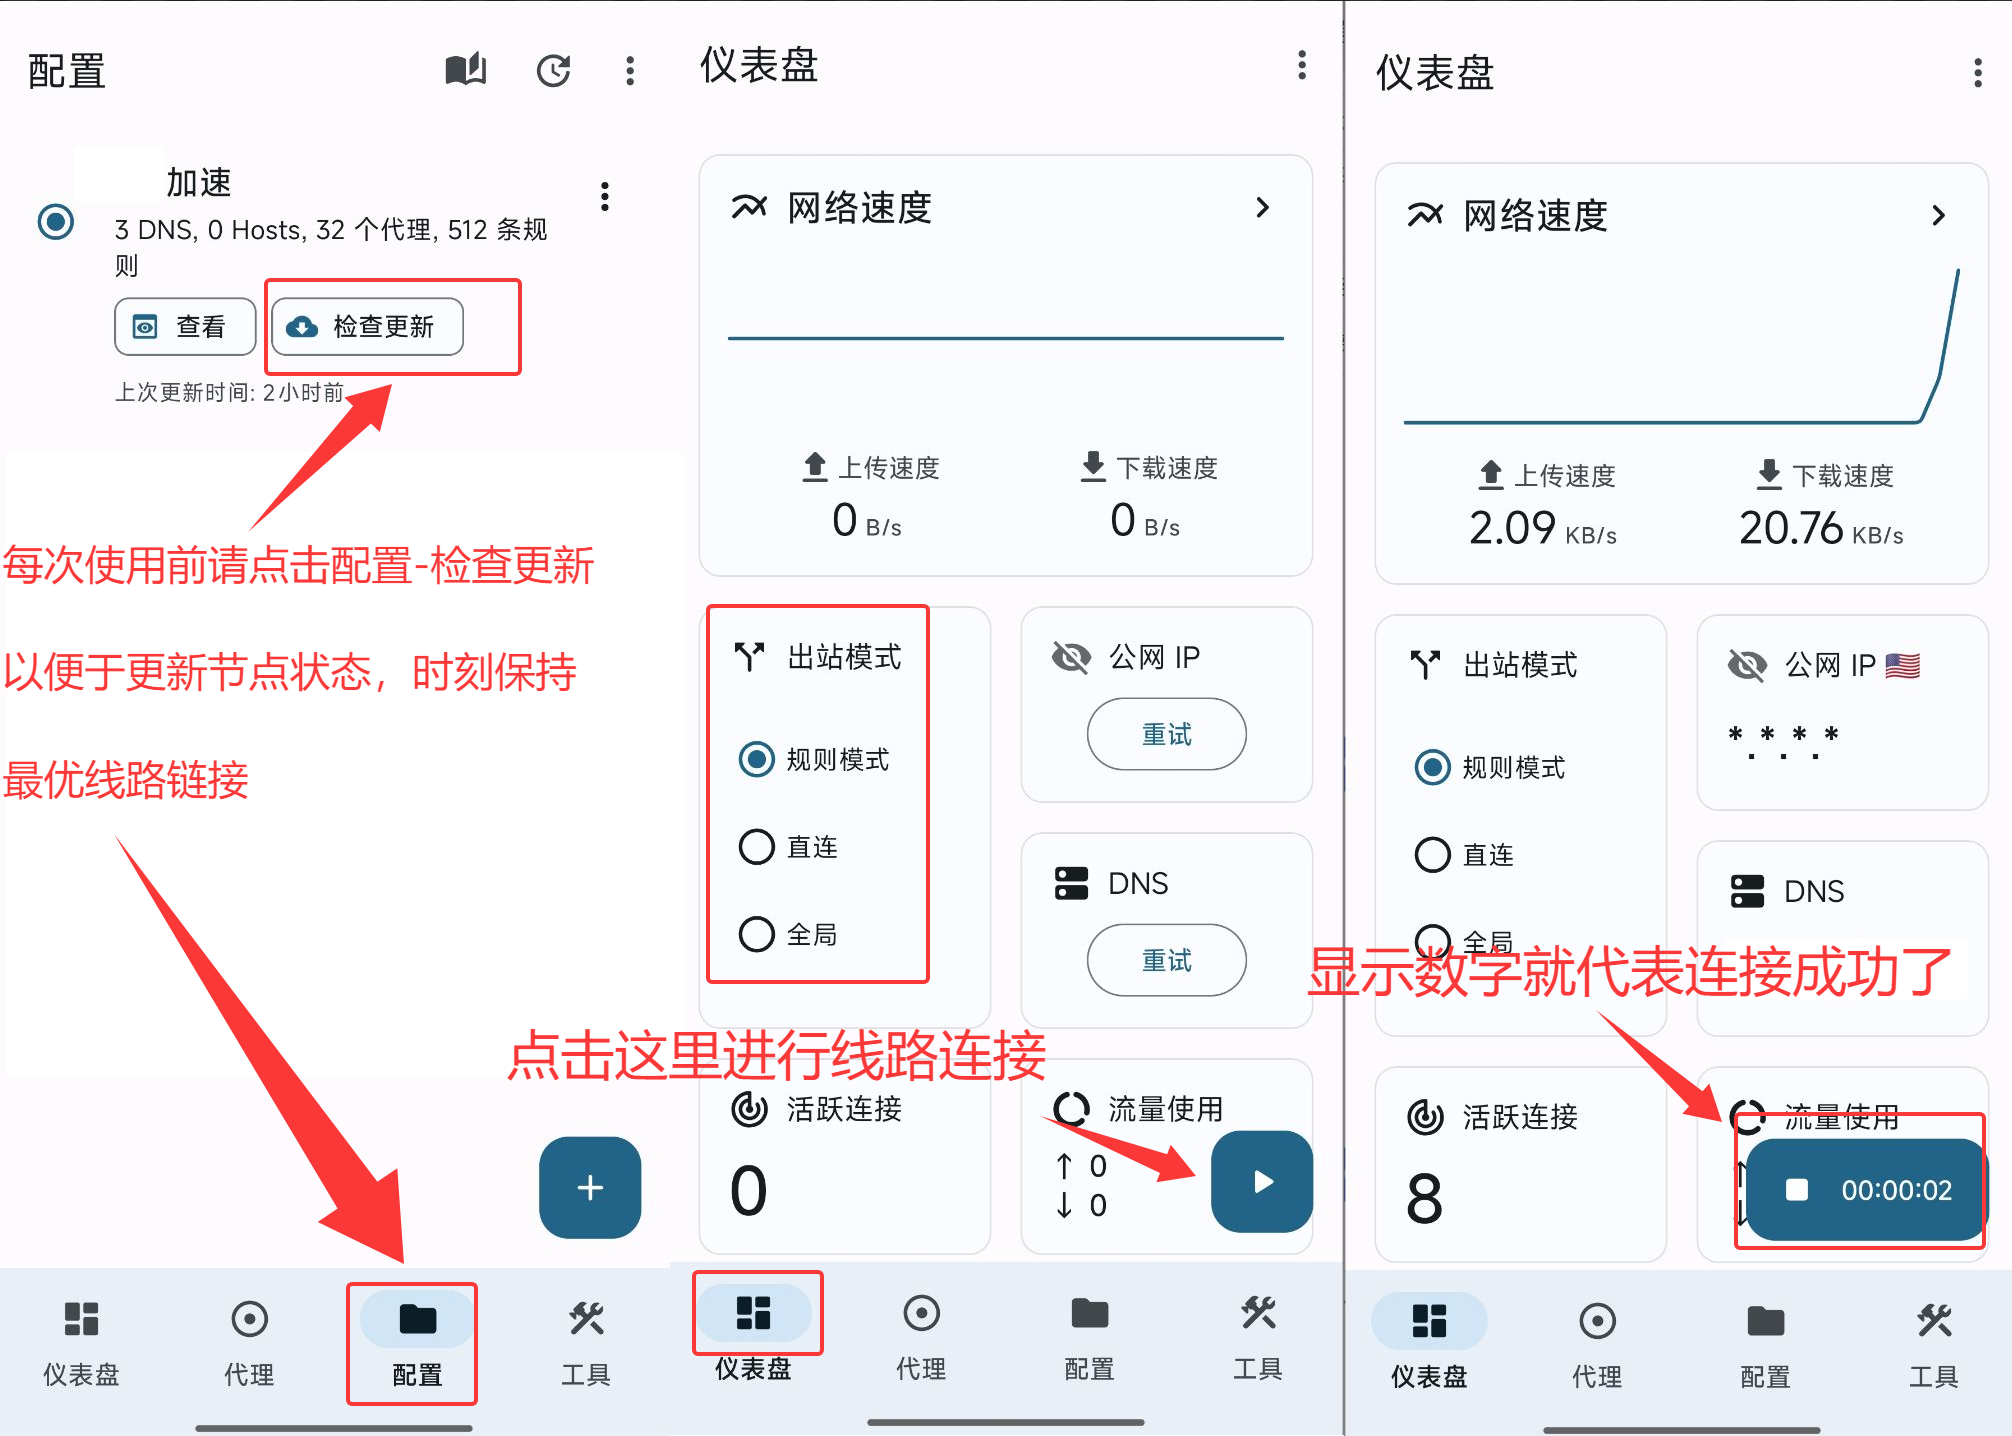Click the book icon in 配置 header
This screenshot has height=1436, width=2012.
click(465, 70)
